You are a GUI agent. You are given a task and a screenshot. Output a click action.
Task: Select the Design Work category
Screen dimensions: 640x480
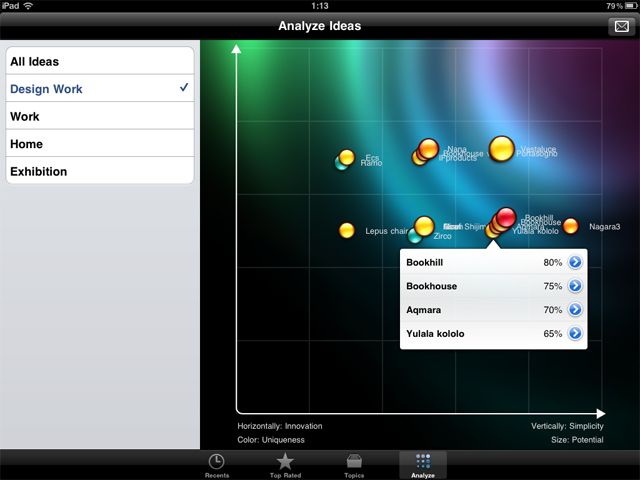[x=99, y=89]
